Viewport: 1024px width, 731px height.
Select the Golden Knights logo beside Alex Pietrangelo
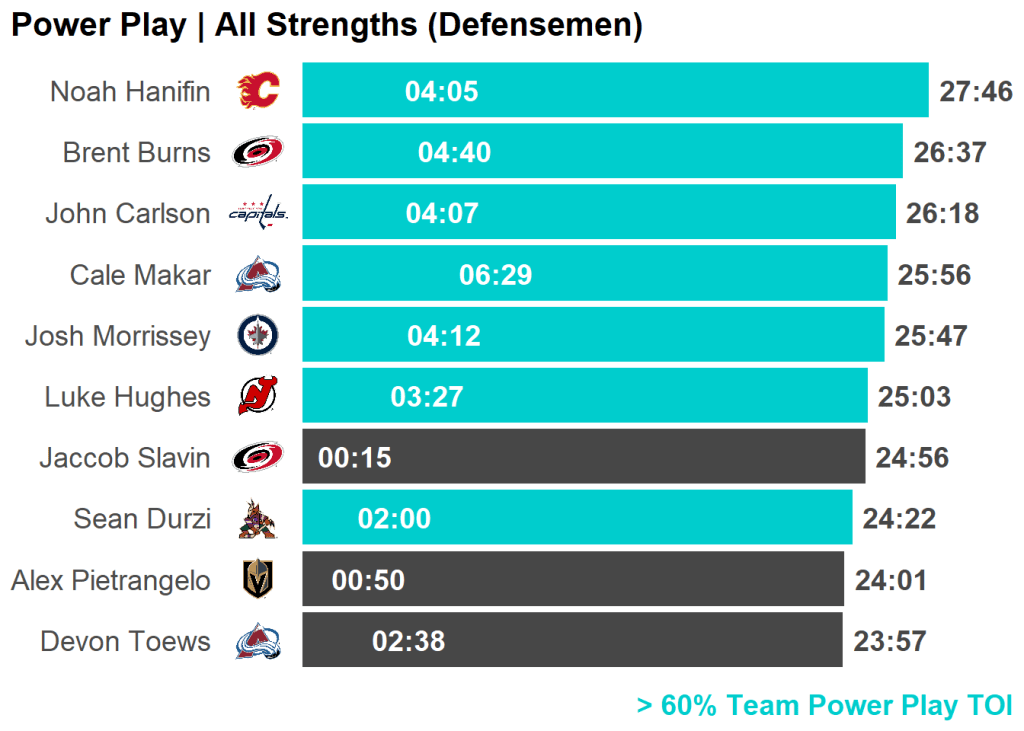pyautogui.click(x=258, y=580)
